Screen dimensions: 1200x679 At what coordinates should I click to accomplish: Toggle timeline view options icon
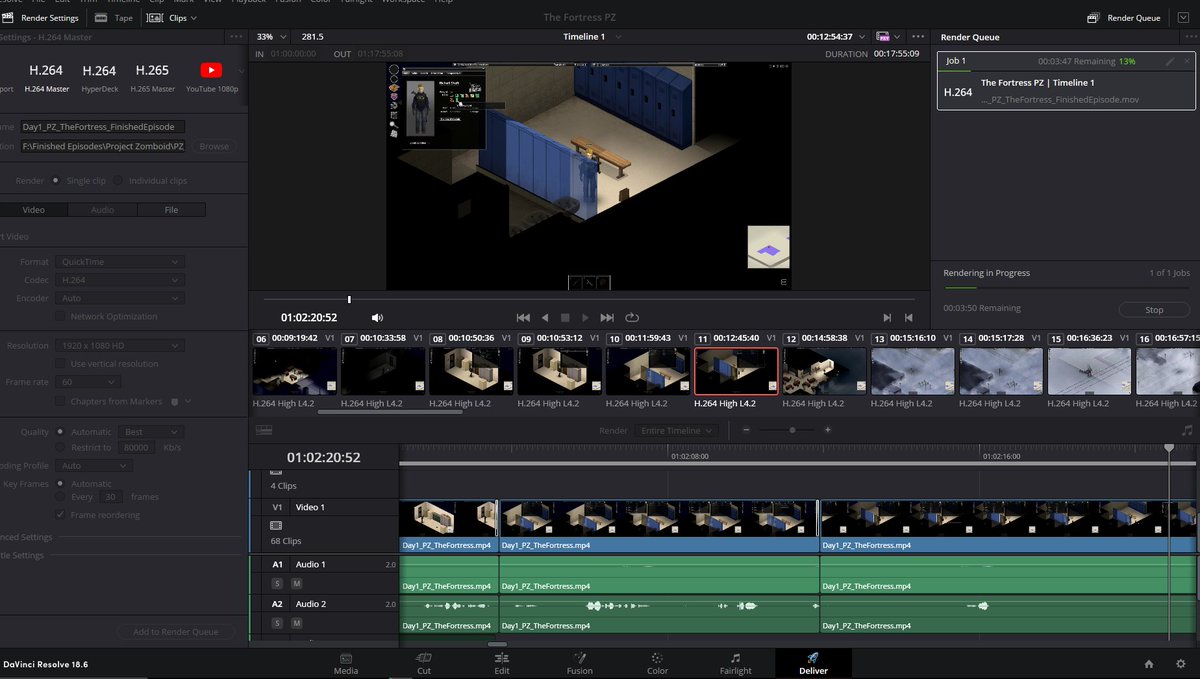[x=264, y=430]
